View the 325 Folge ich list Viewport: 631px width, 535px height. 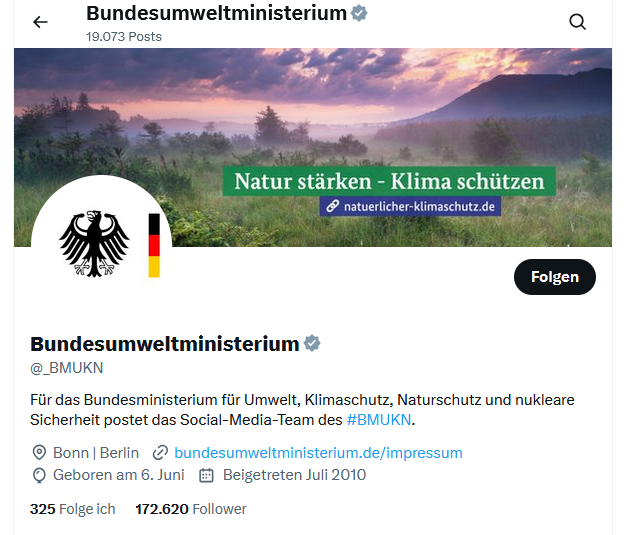[73, 509]
